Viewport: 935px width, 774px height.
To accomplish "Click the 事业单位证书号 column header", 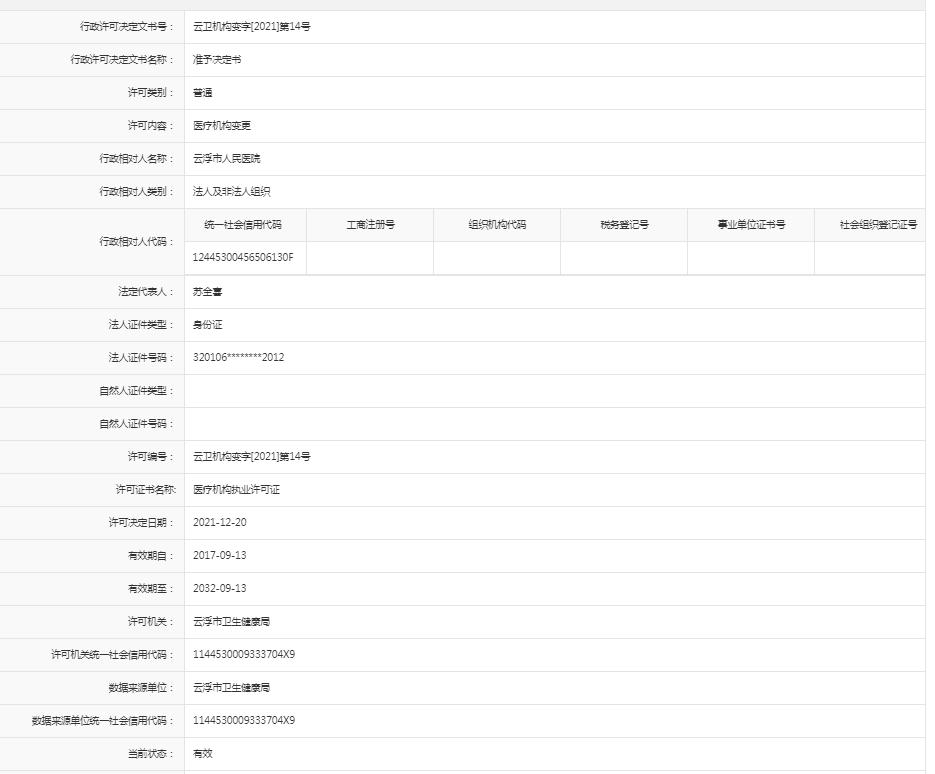I will tap(751, 225).
